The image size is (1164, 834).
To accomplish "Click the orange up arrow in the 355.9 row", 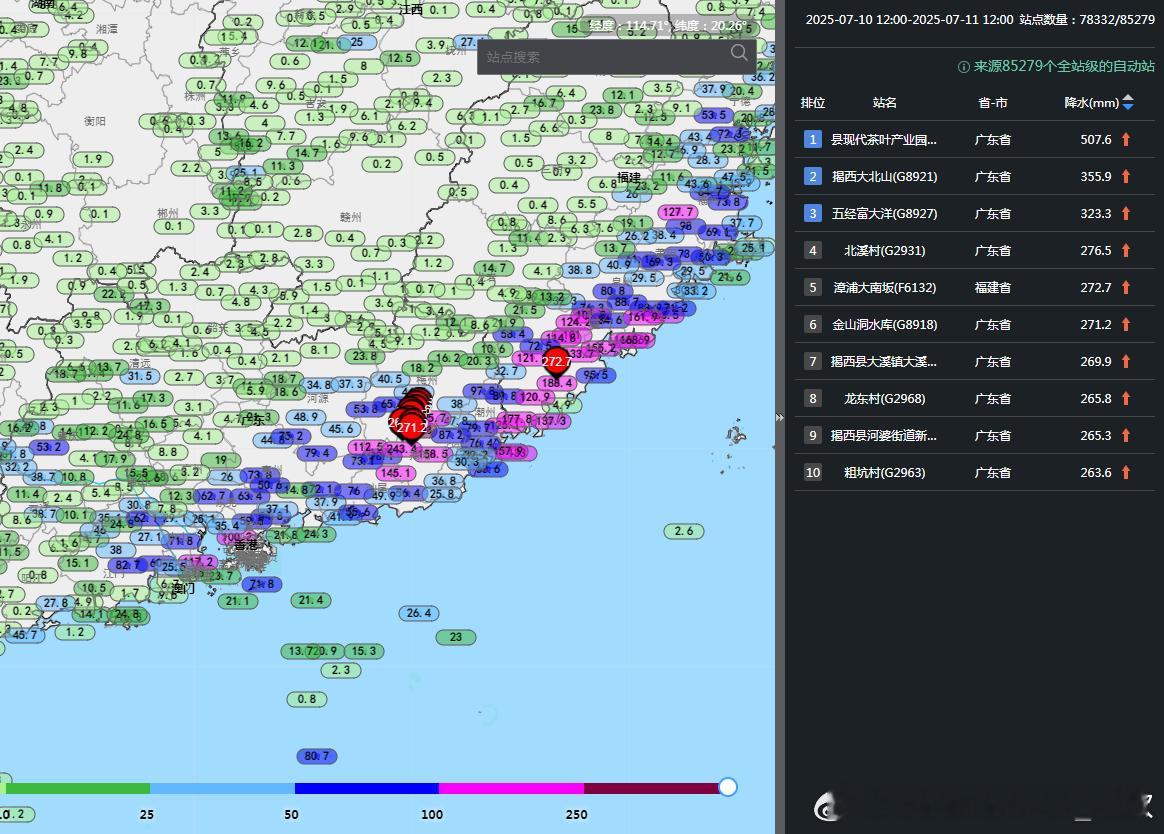I will click(x=1126, y=177).
